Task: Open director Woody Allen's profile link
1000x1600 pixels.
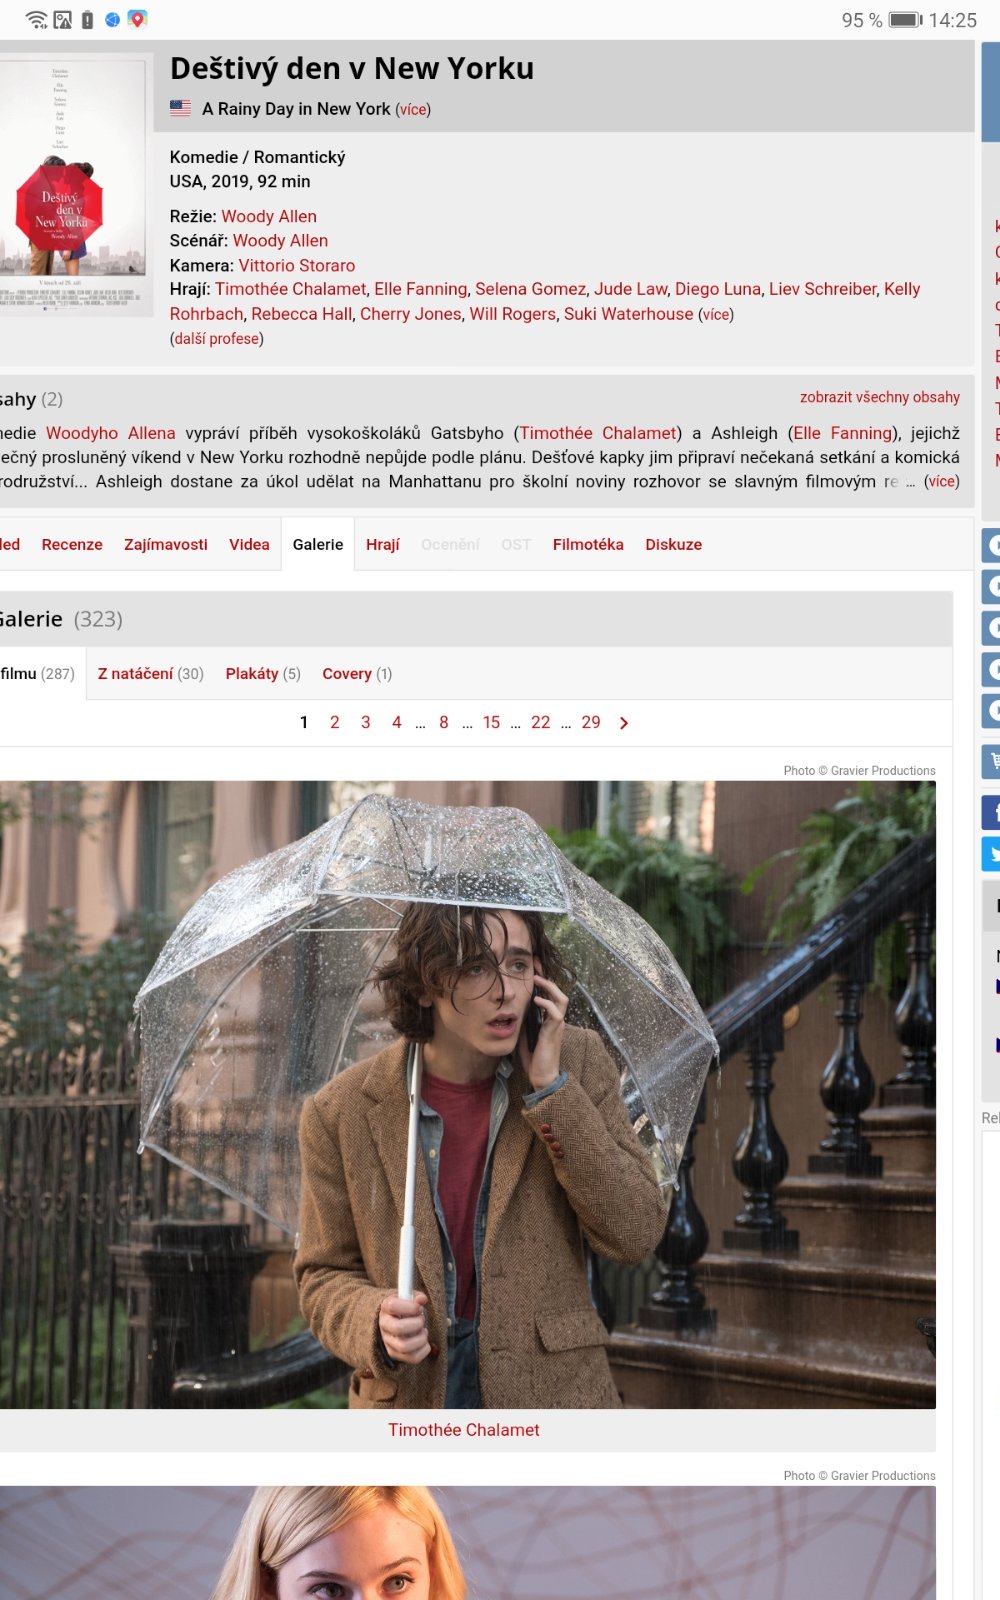Action: coord(269,217)
